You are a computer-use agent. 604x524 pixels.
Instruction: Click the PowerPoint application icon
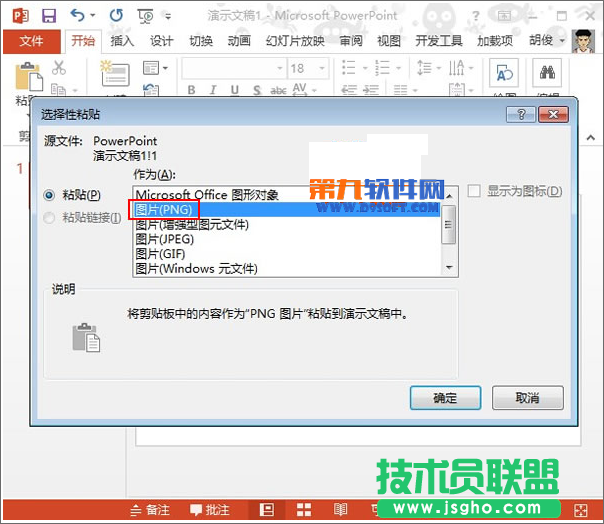pyautogui.click(x=20, y=16)
